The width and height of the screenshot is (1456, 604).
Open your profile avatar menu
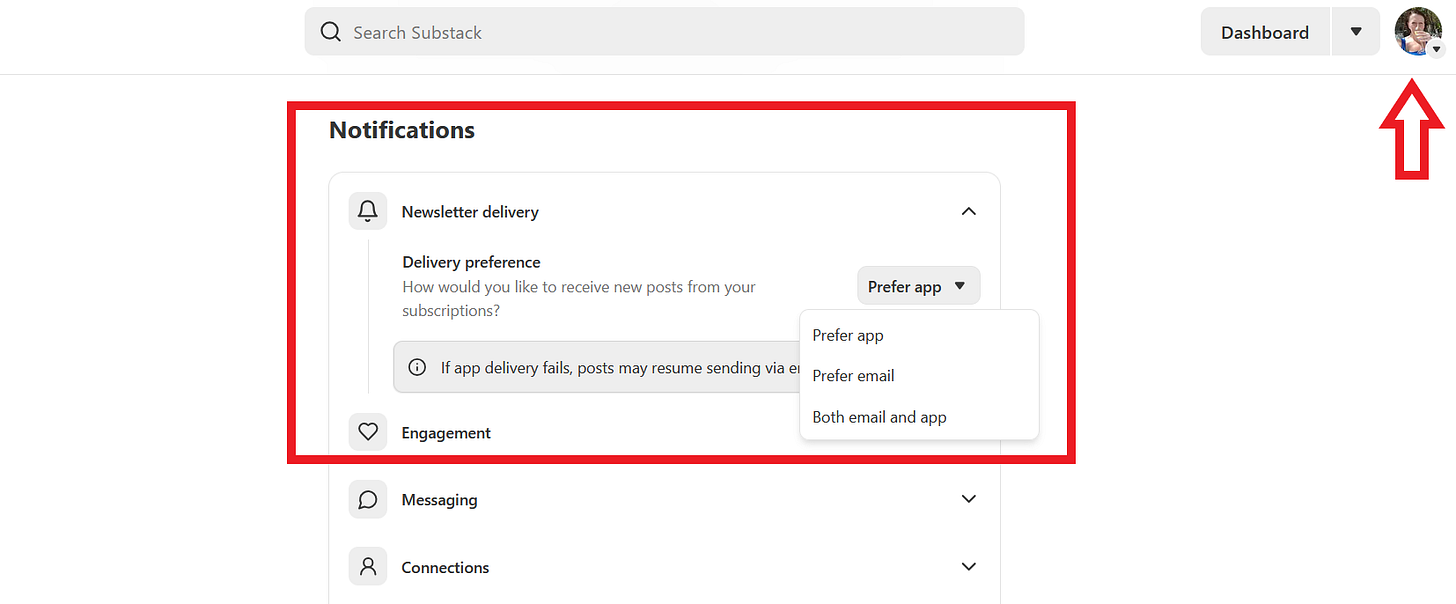1417,31
